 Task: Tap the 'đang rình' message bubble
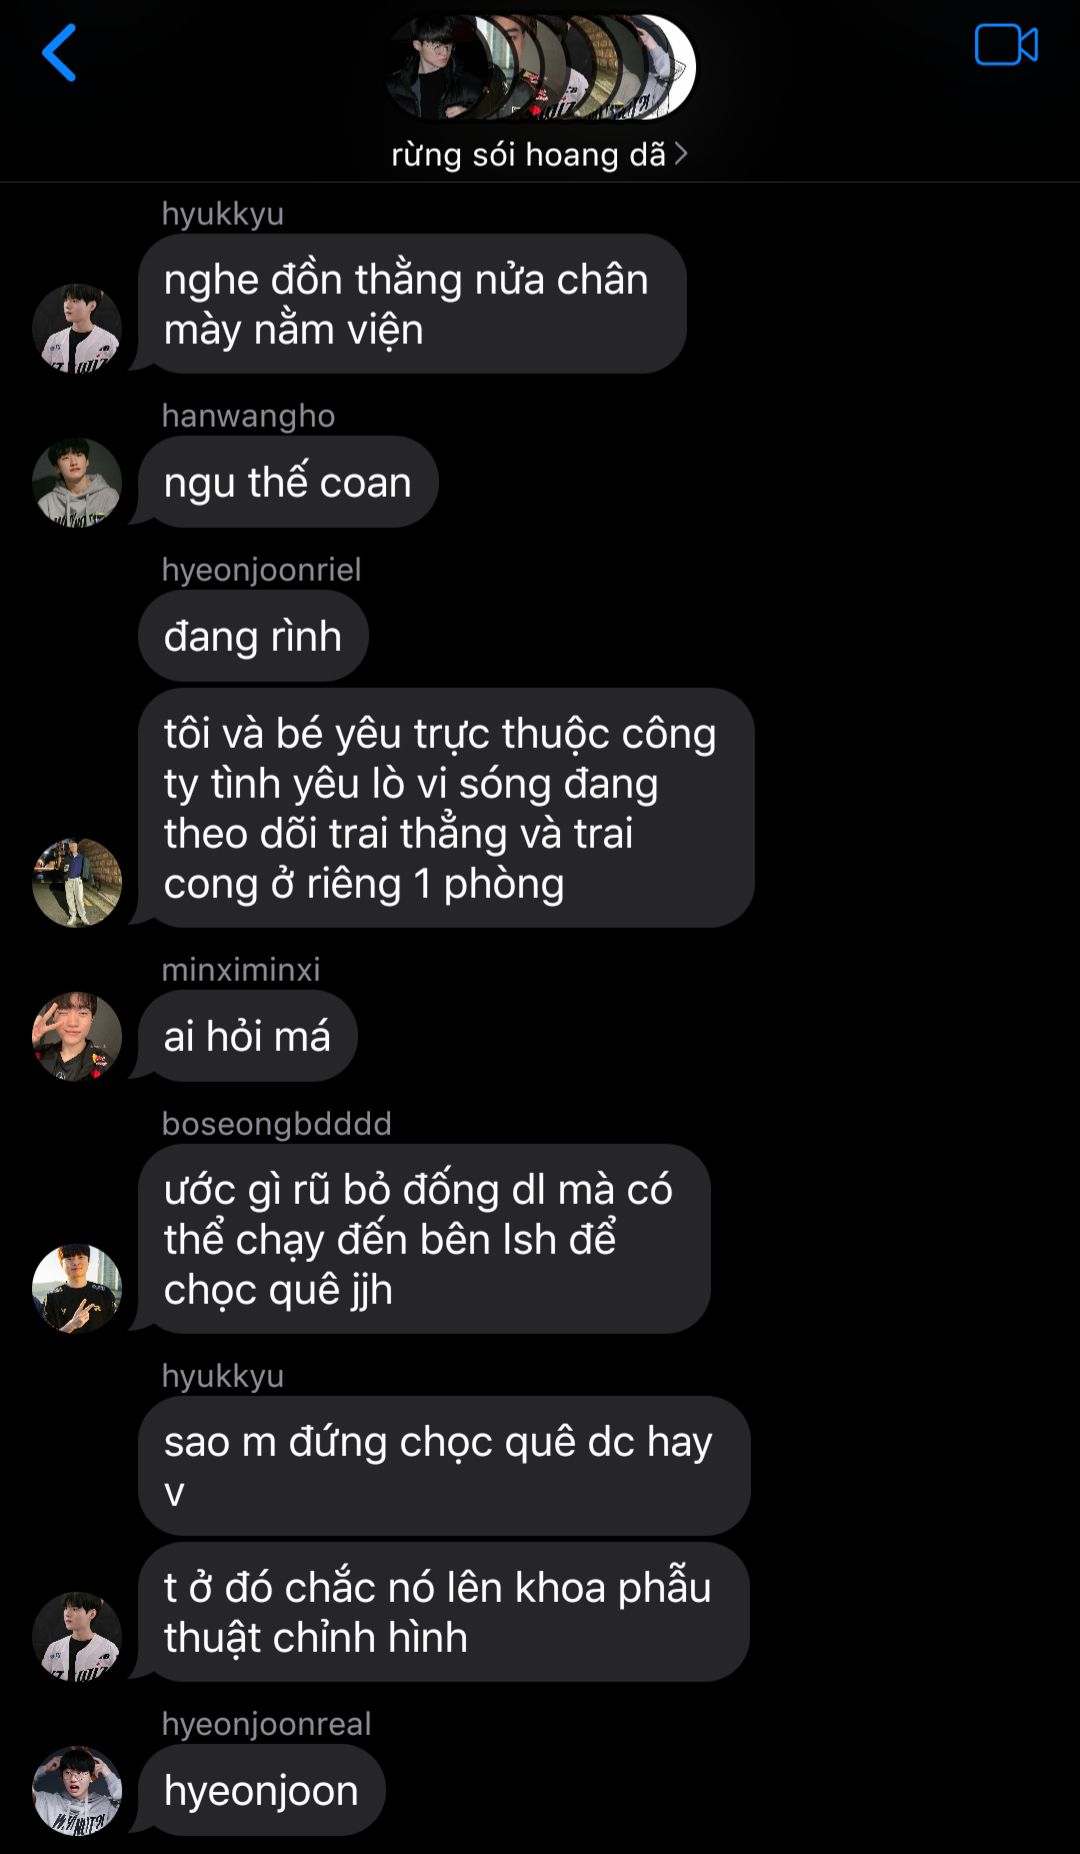tap(253, 636)
